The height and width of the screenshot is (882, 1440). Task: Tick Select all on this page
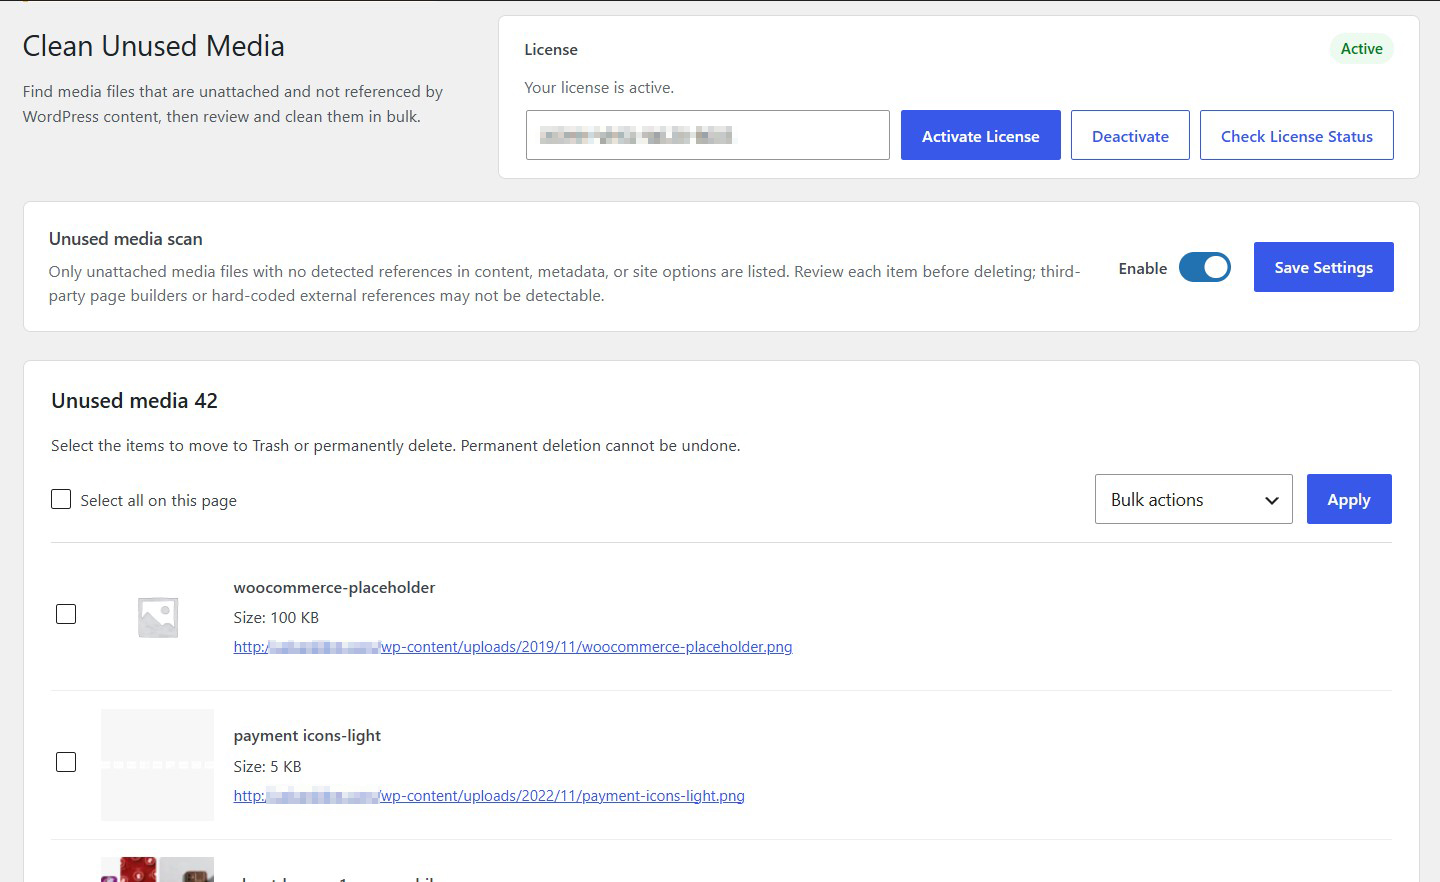point(61,499)
